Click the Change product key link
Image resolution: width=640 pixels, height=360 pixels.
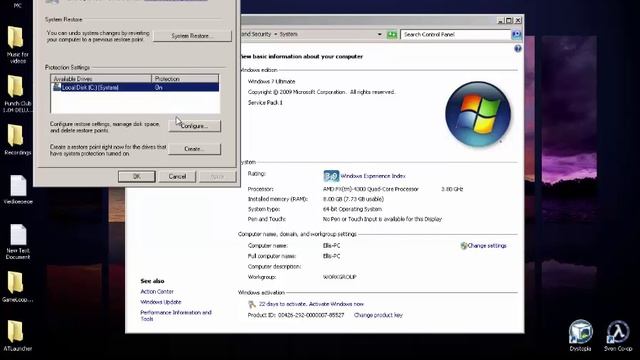pyautogui.click(x=378, y=315)
